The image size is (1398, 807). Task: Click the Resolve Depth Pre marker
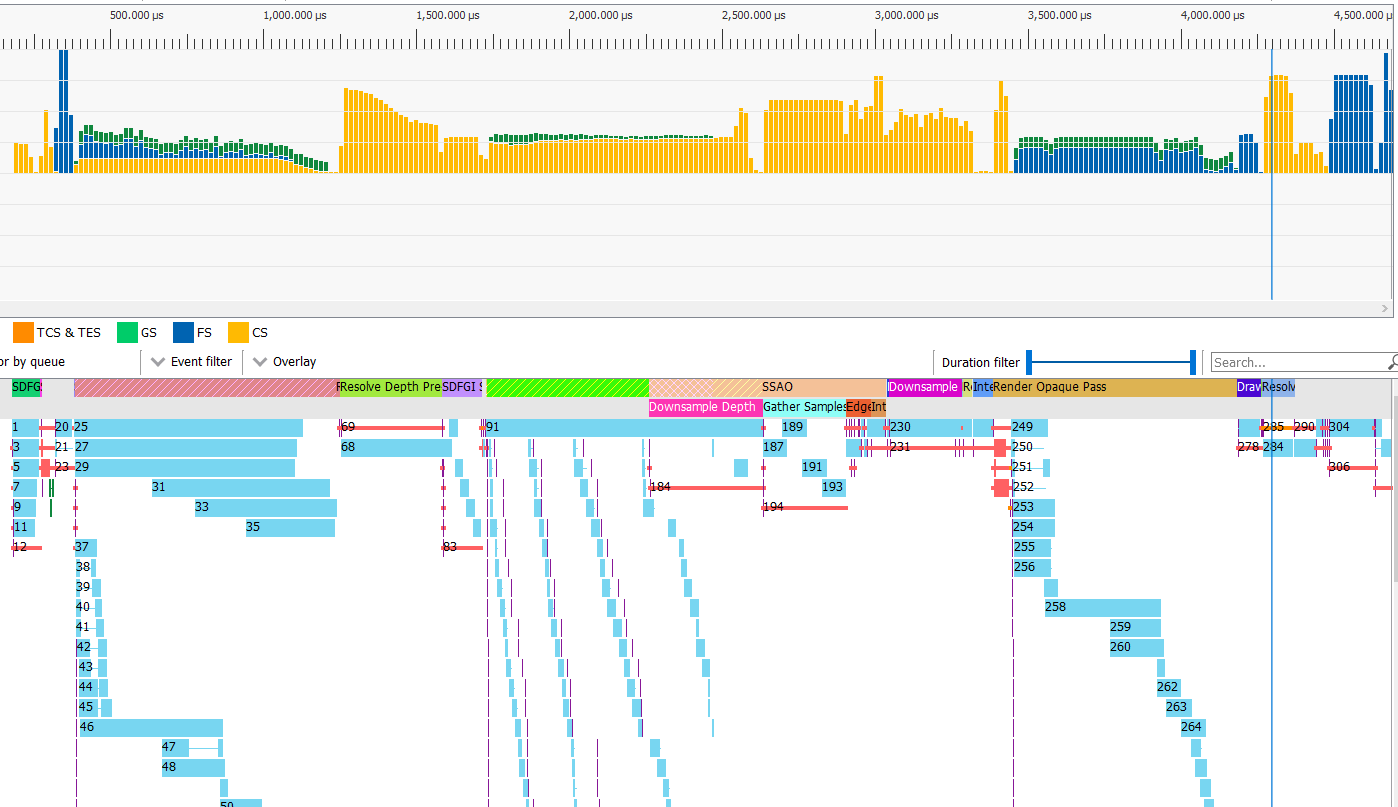[x=390, y=387]
